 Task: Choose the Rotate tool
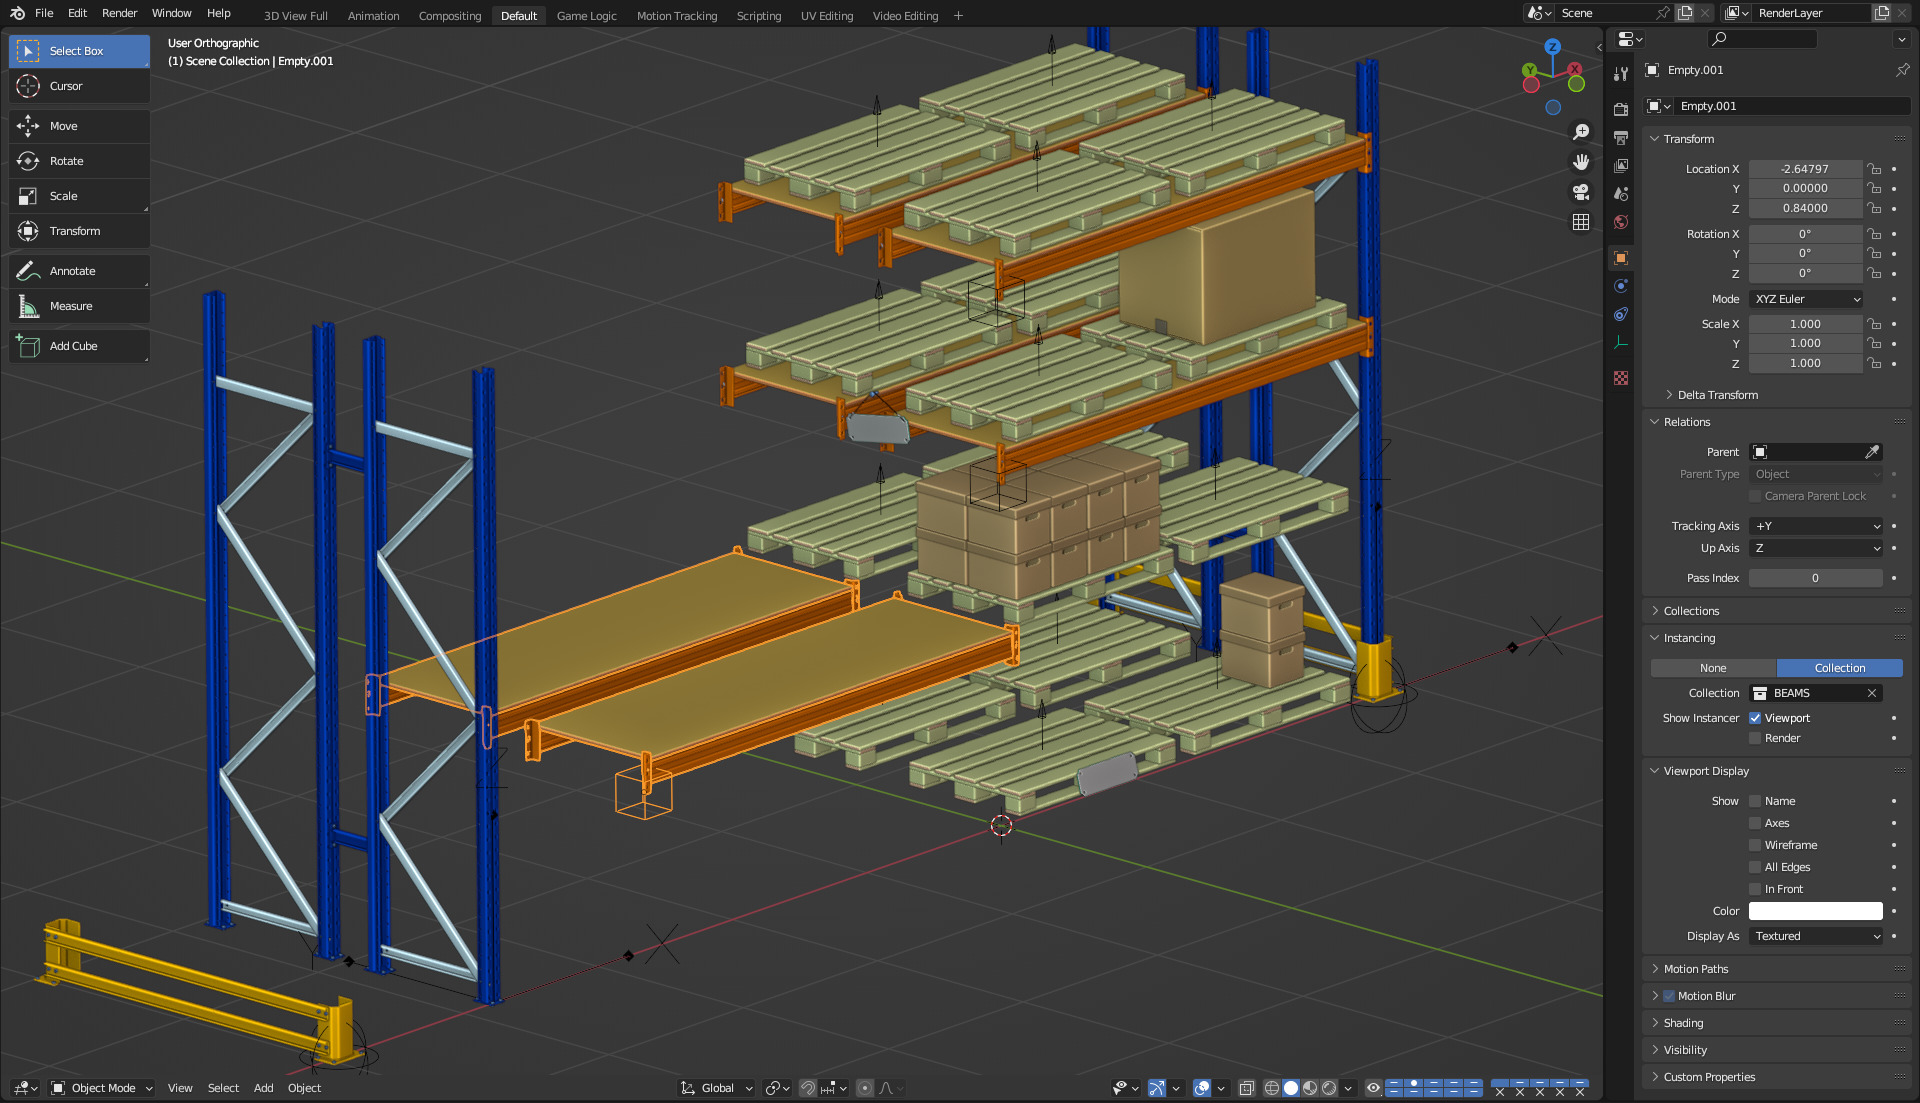pyautogui.click(x=79, y=161)
